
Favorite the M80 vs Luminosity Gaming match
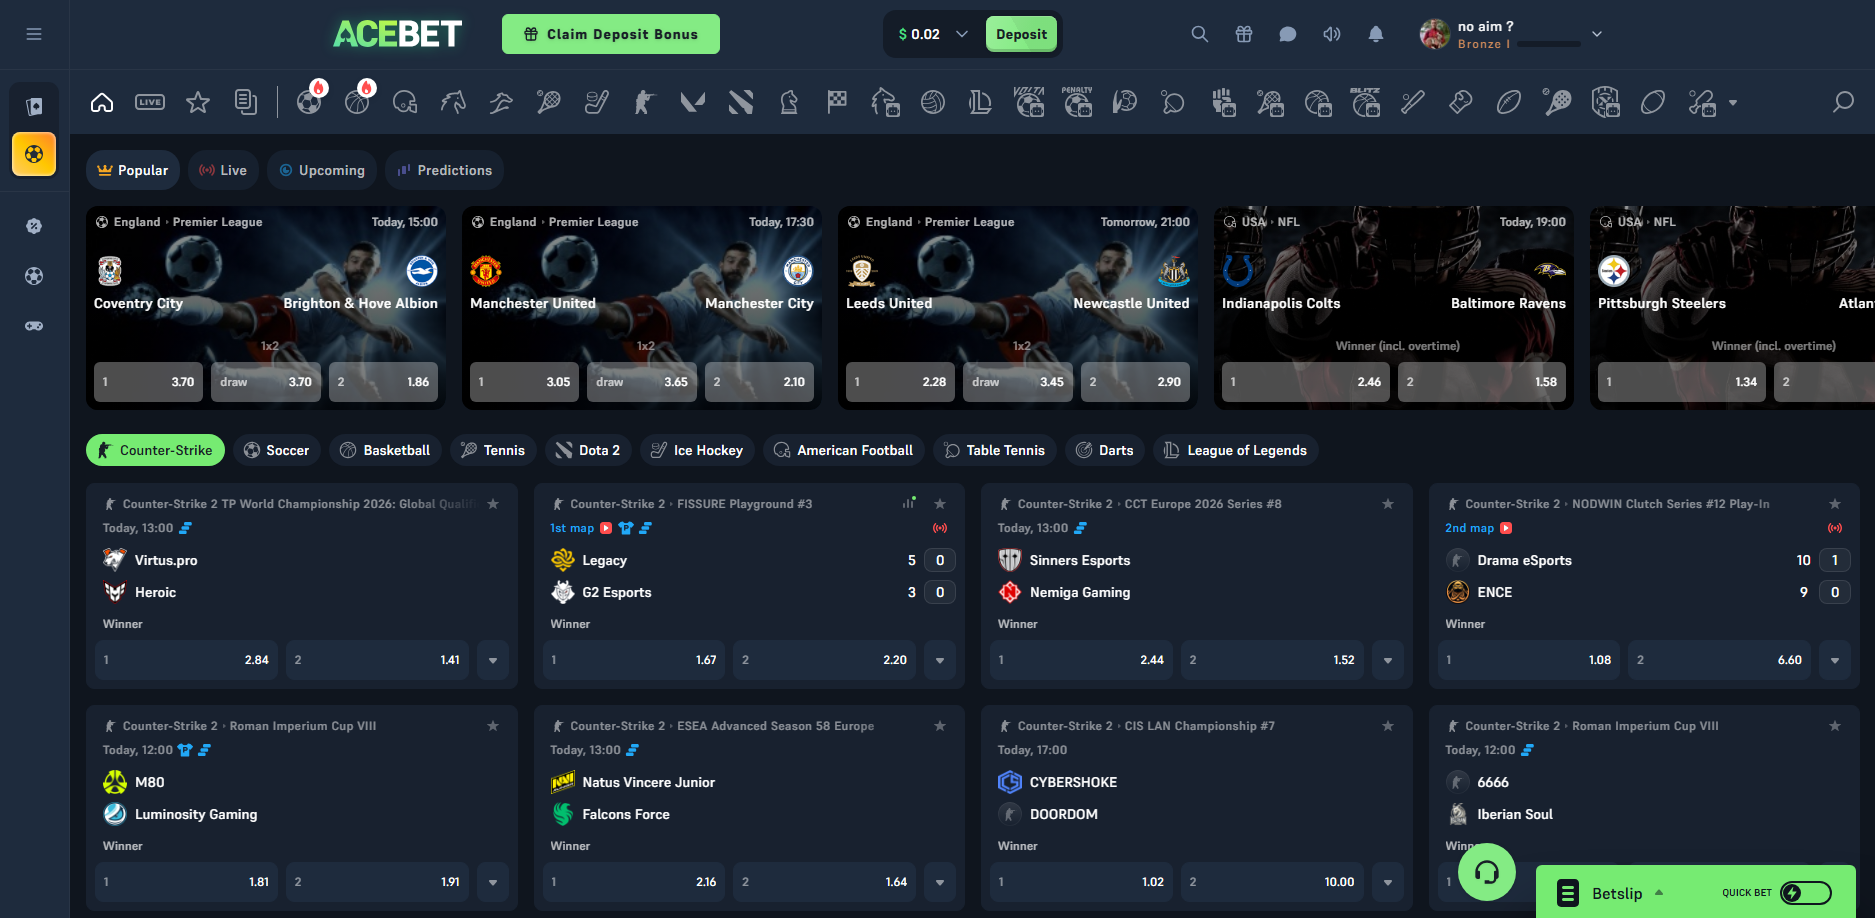point(493,726)
